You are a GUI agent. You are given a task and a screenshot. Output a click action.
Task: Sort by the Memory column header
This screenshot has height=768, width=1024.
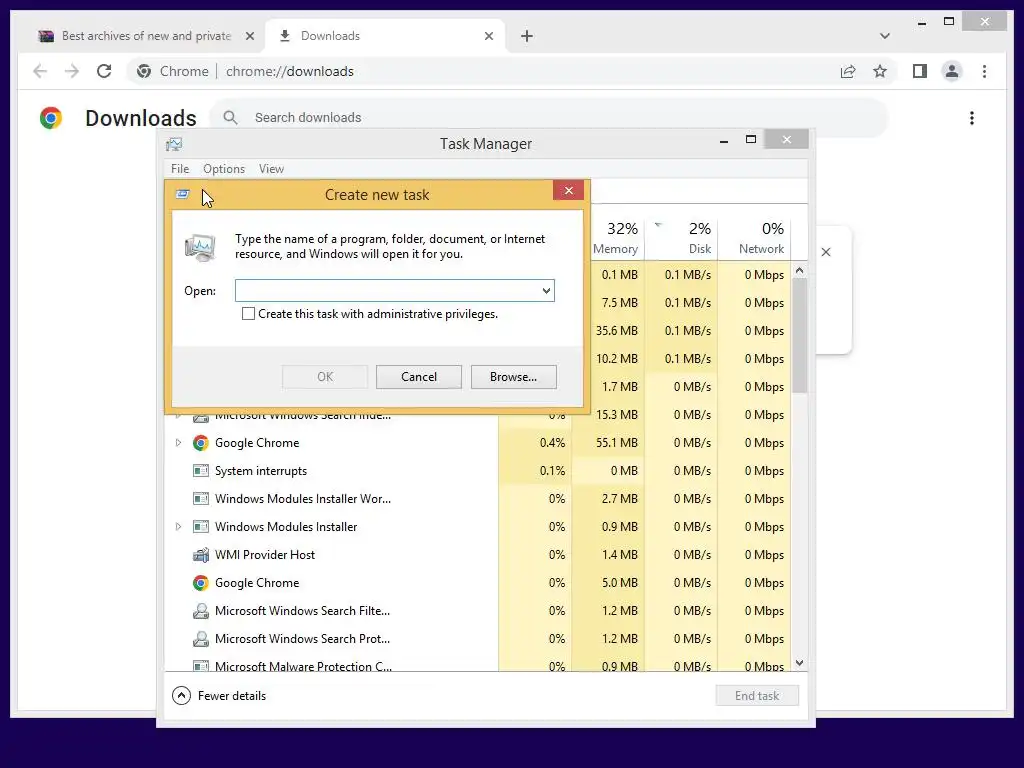point(615,238)
